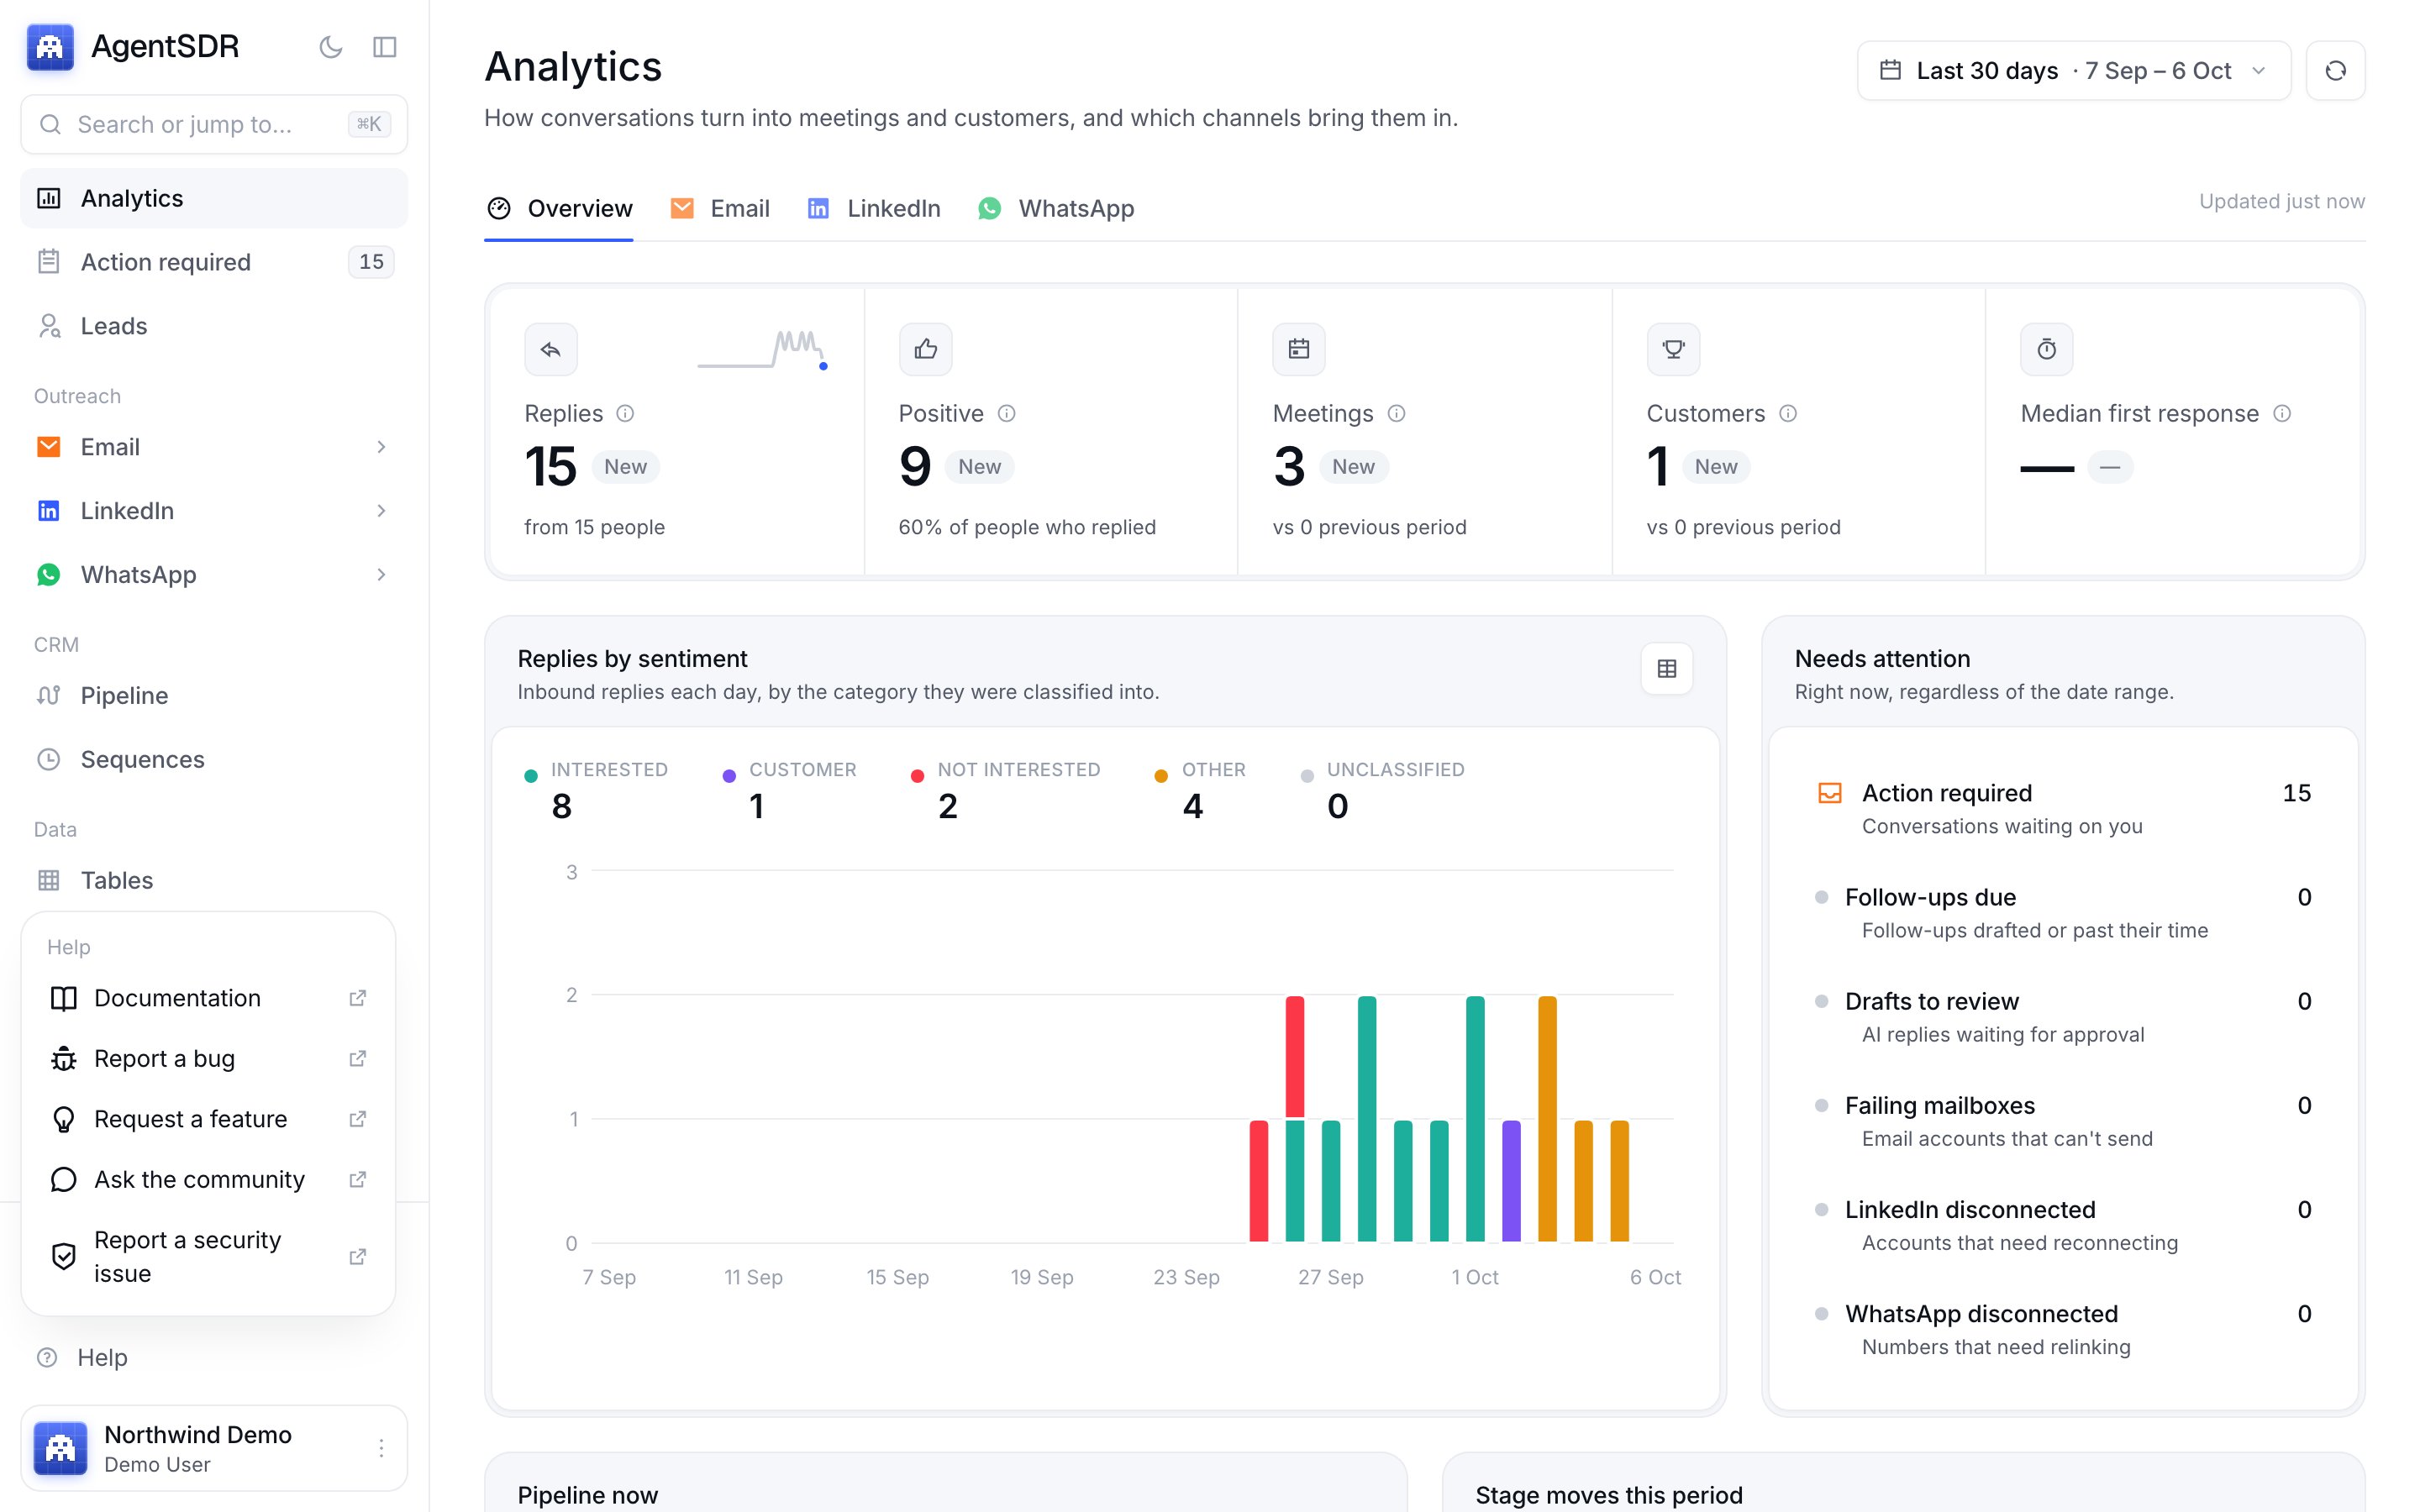Open Analytics in the sidebar
2420x1512 pixels.
tap(214, 198)
